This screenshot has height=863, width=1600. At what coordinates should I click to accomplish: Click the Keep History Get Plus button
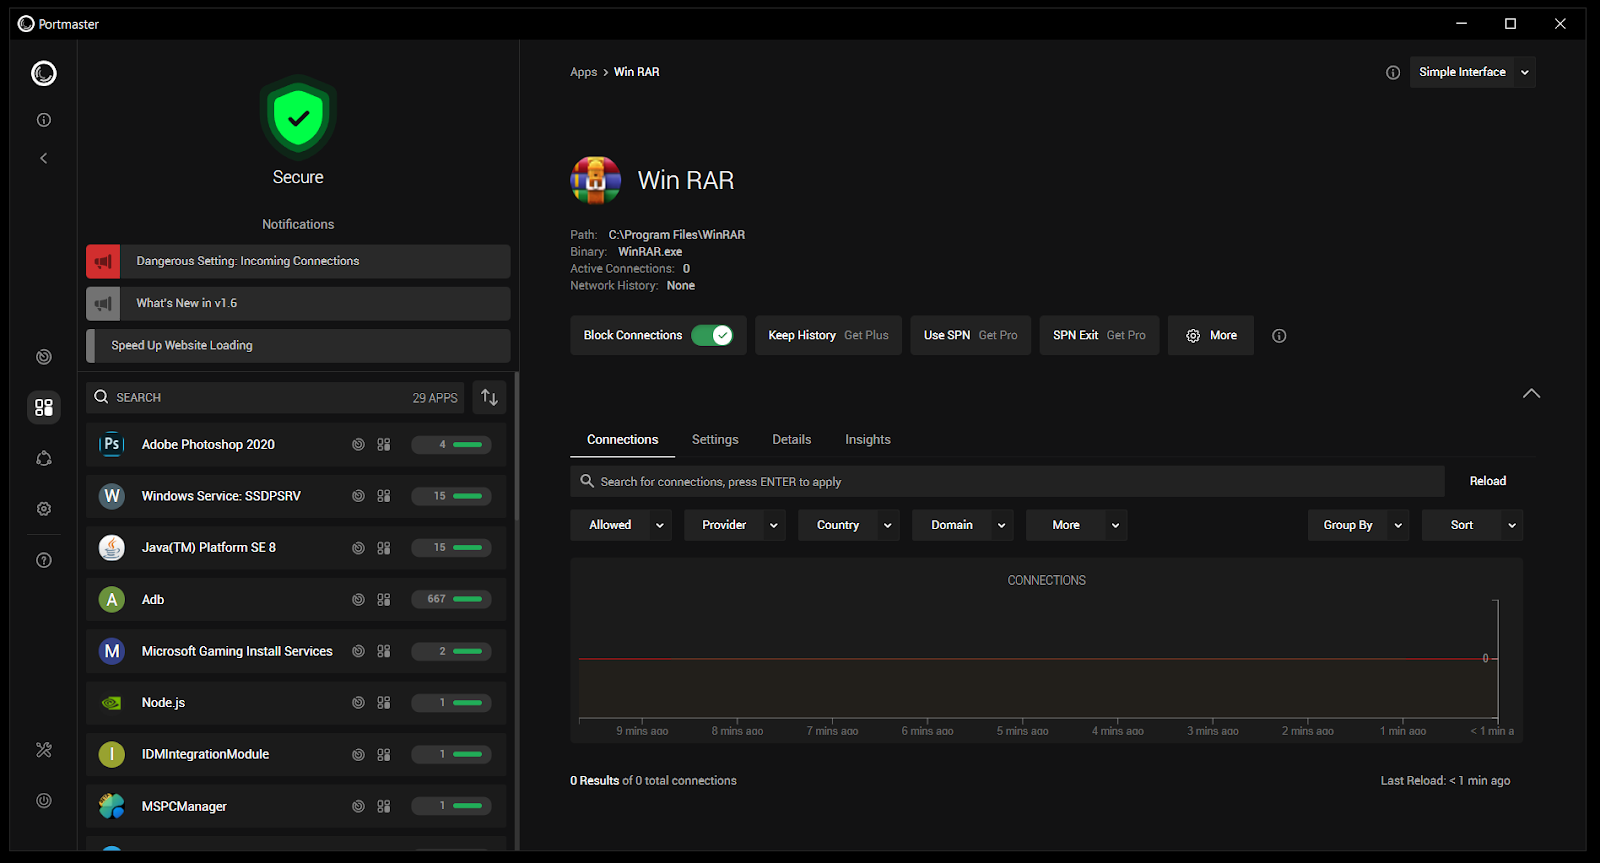coord(828,335)
